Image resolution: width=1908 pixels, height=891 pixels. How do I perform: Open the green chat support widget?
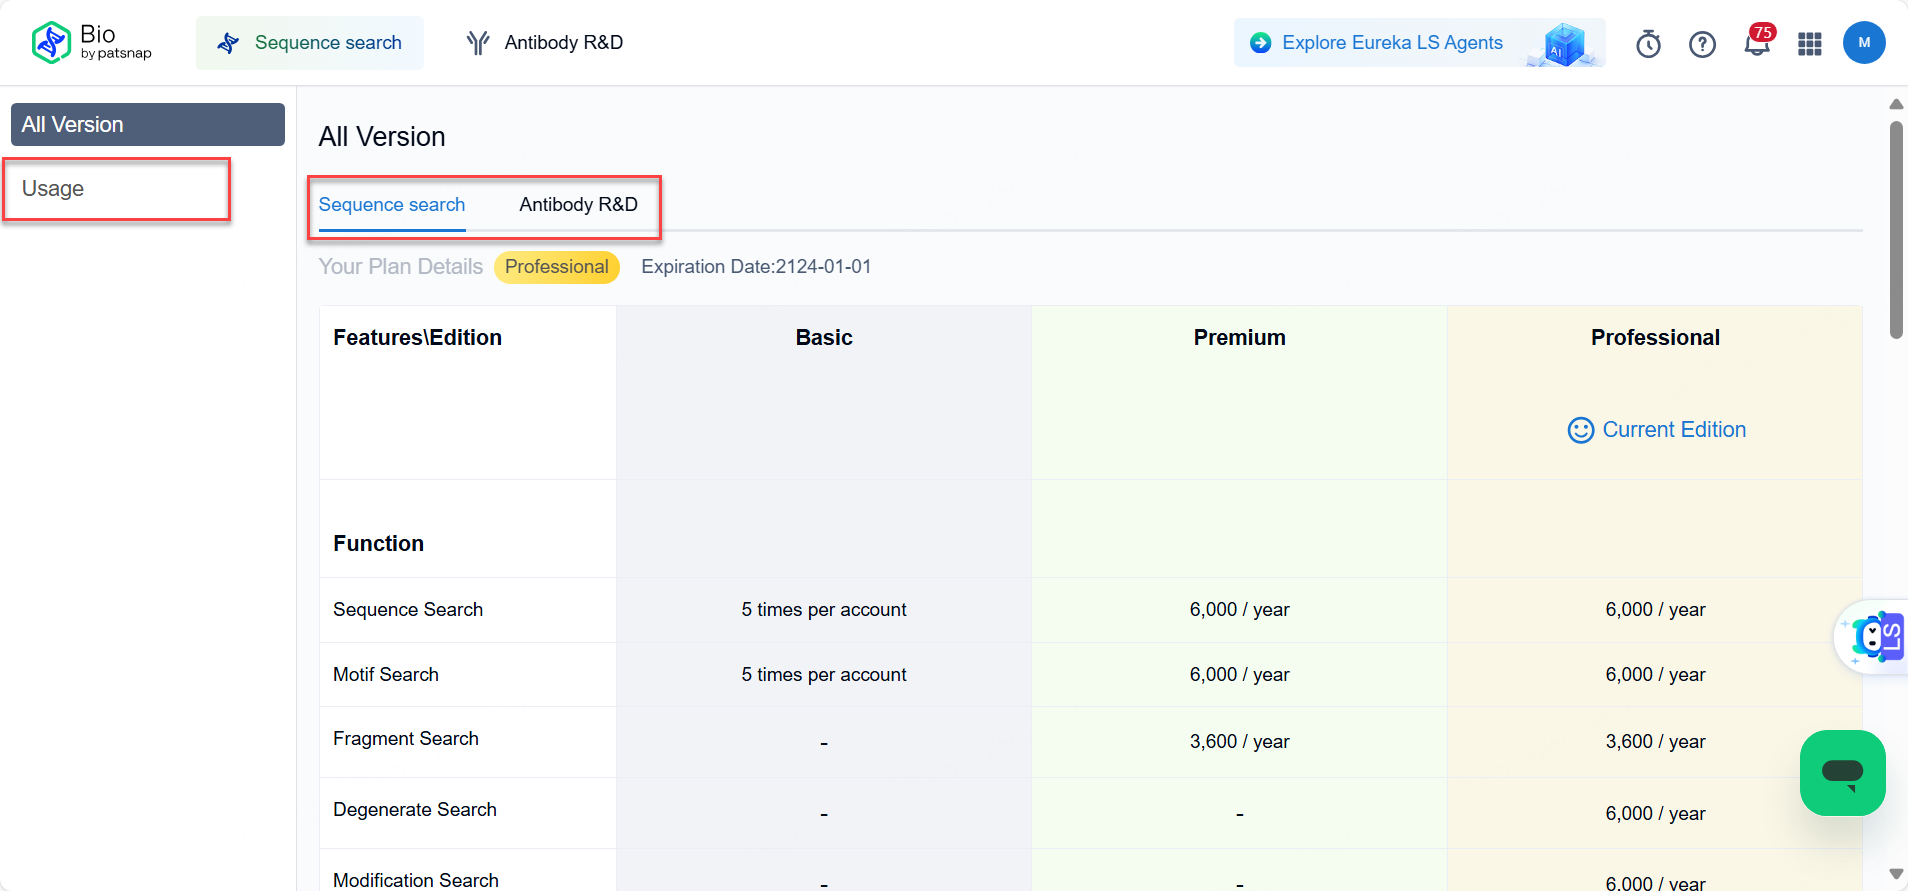[x=1842, y=773]
